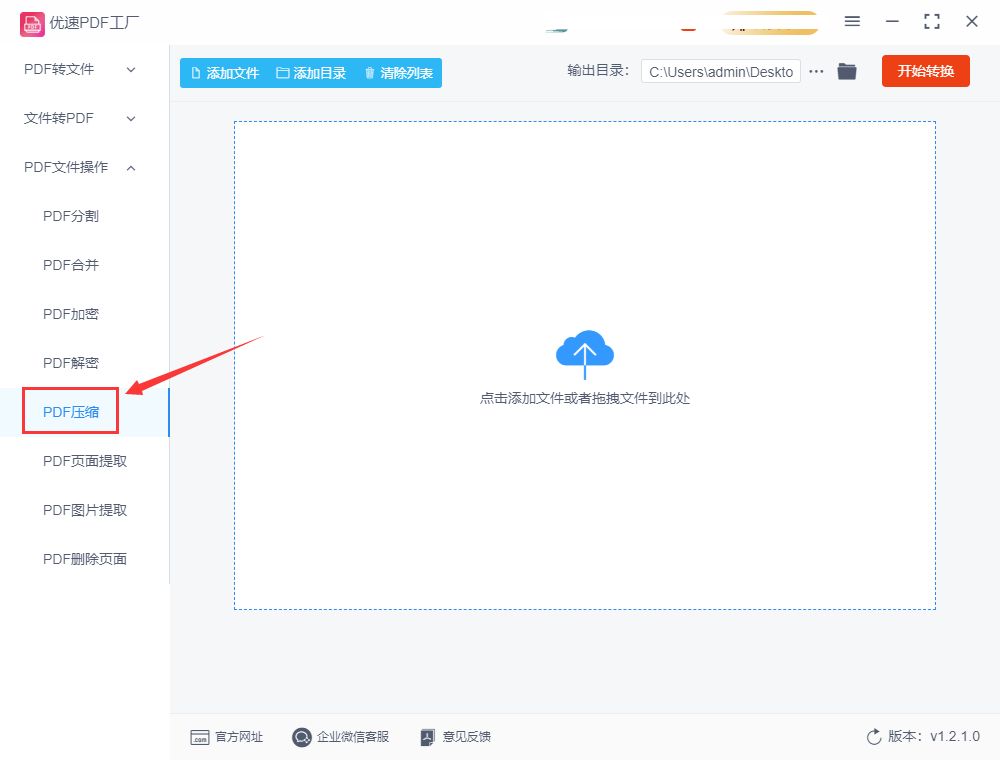Select PDF分割 in sidebar
Image resolution: width=1000 pixels, height=760 pixels.
coord(71,216)
